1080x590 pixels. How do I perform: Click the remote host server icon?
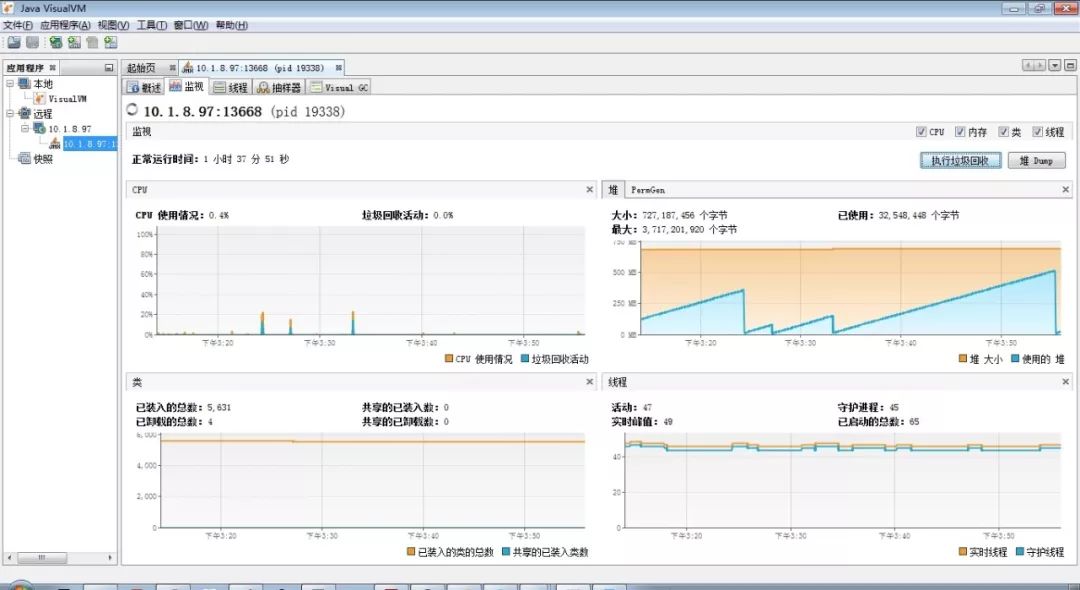click(39, 129)
